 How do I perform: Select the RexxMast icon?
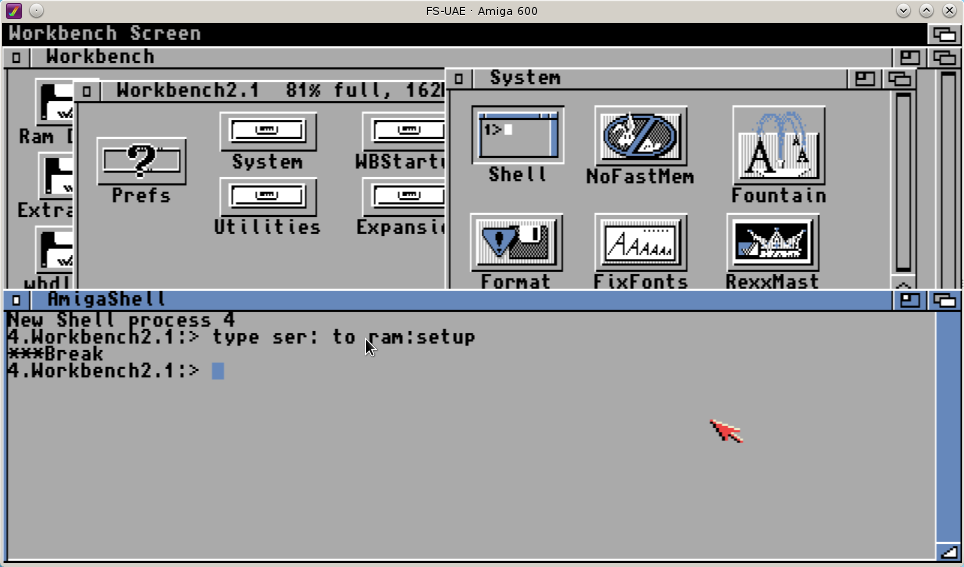click(773, 242)
